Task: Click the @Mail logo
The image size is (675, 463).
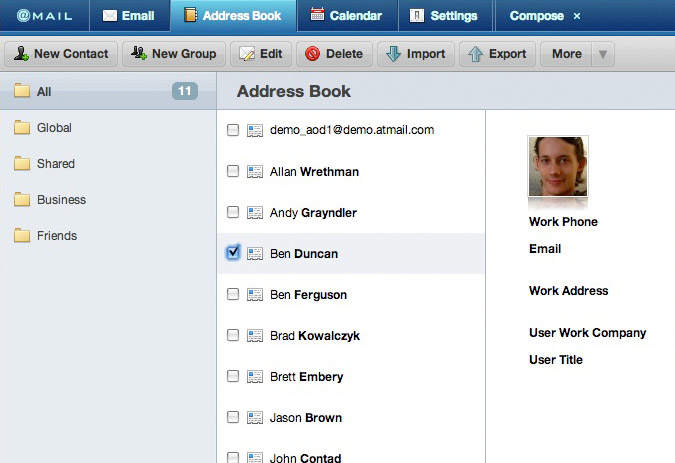Action: pos(44,16)
